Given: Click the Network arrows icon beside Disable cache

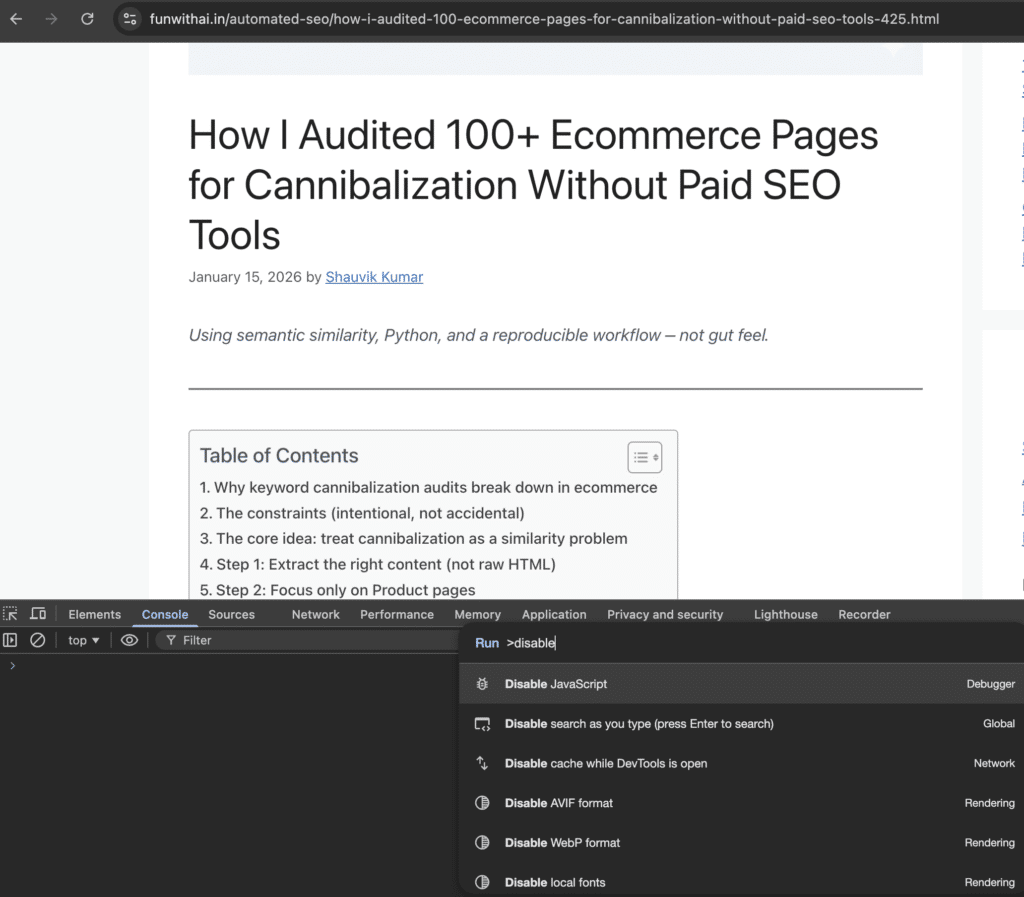Looking at the screenshot, I should point(482,763).
